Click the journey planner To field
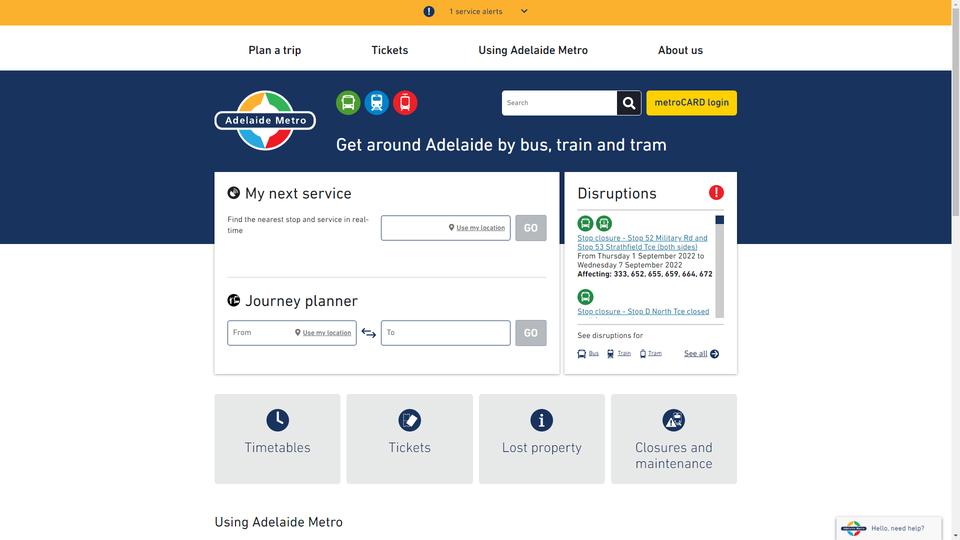Viewport: 960px width, 540px height. click(x=446, y=332)
